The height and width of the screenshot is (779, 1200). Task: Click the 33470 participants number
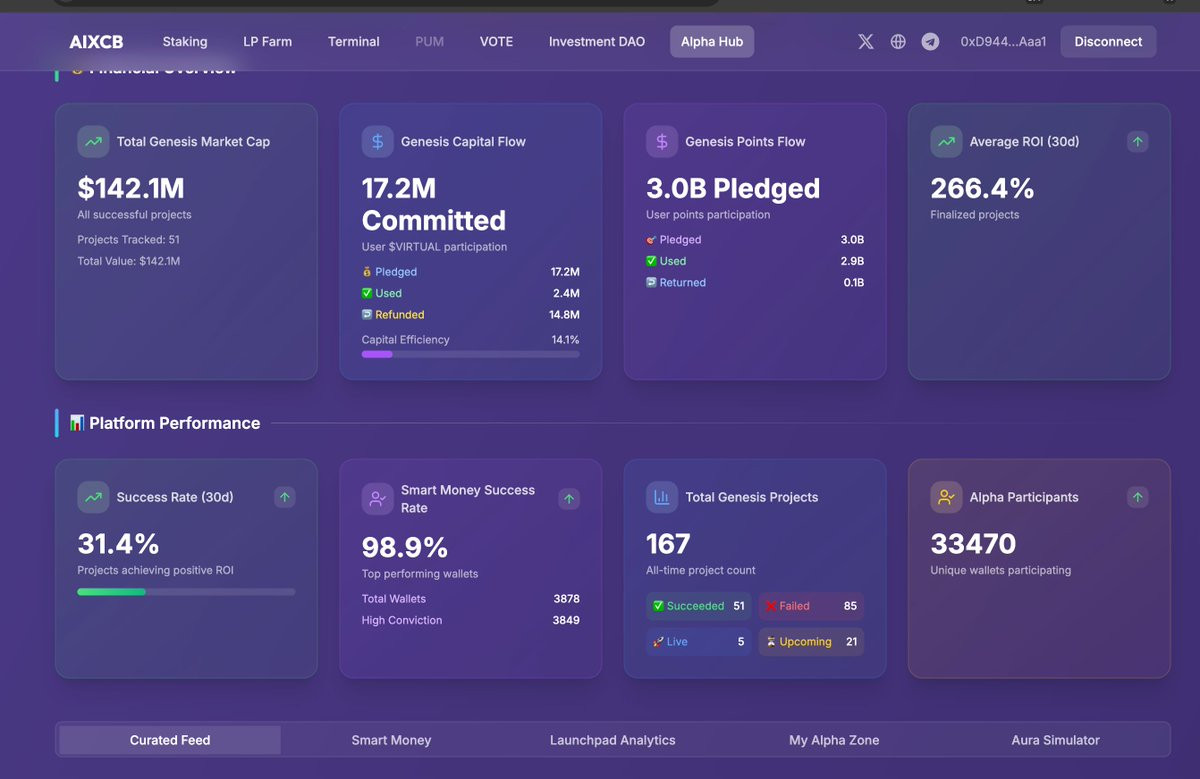tap(973, 544)
